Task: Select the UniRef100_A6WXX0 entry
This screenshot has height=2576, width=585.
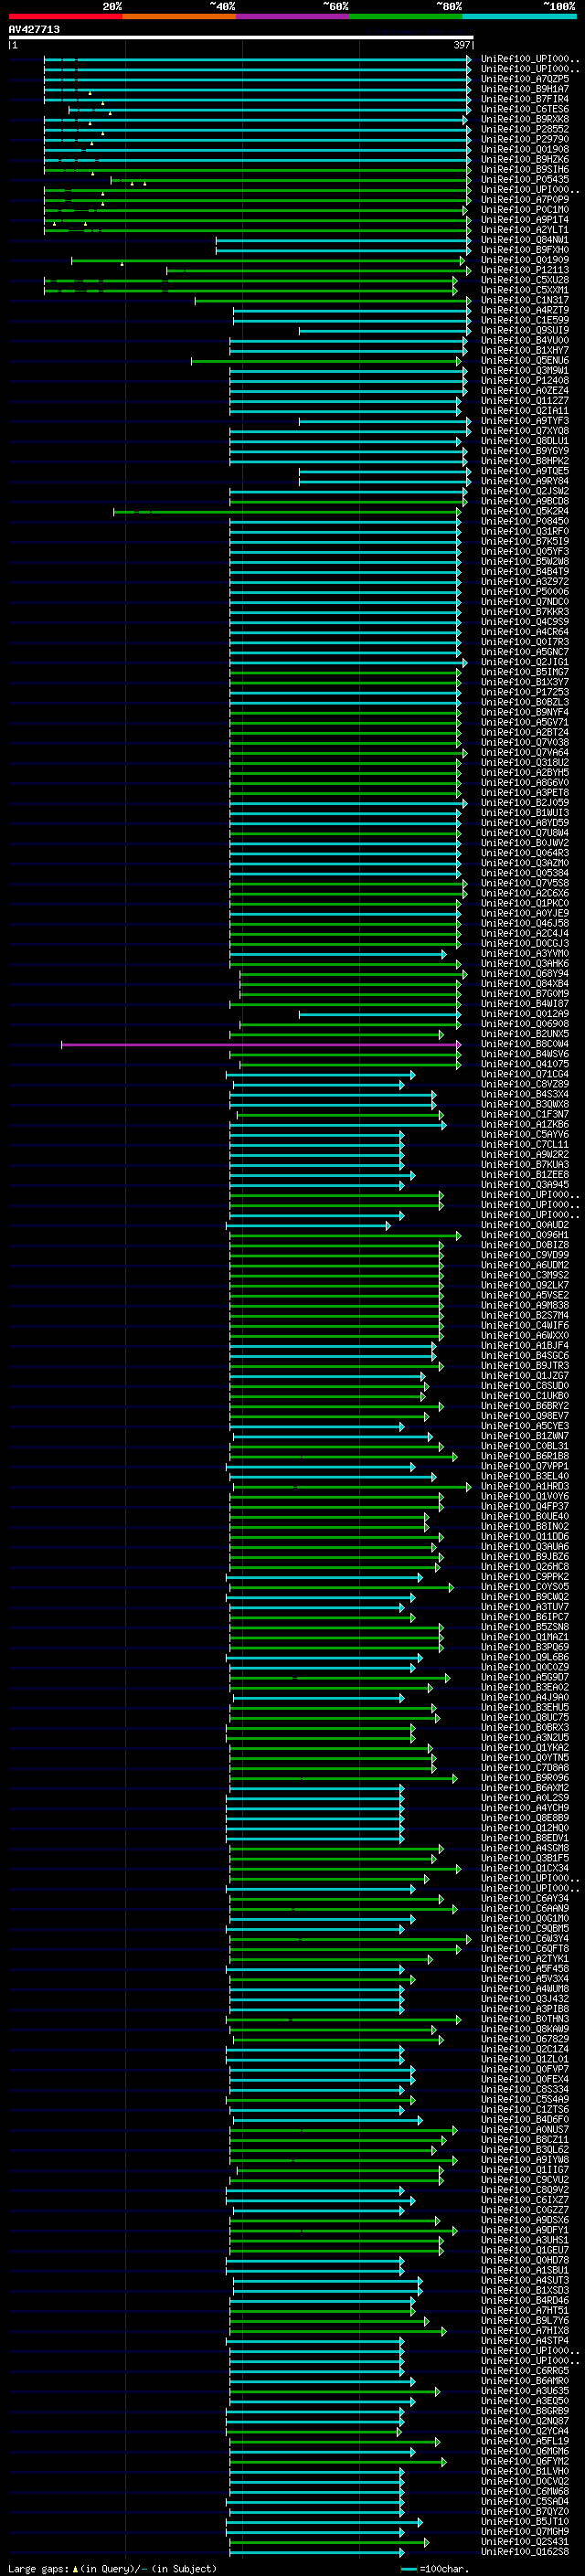Action: click(x=525, y=1336)
